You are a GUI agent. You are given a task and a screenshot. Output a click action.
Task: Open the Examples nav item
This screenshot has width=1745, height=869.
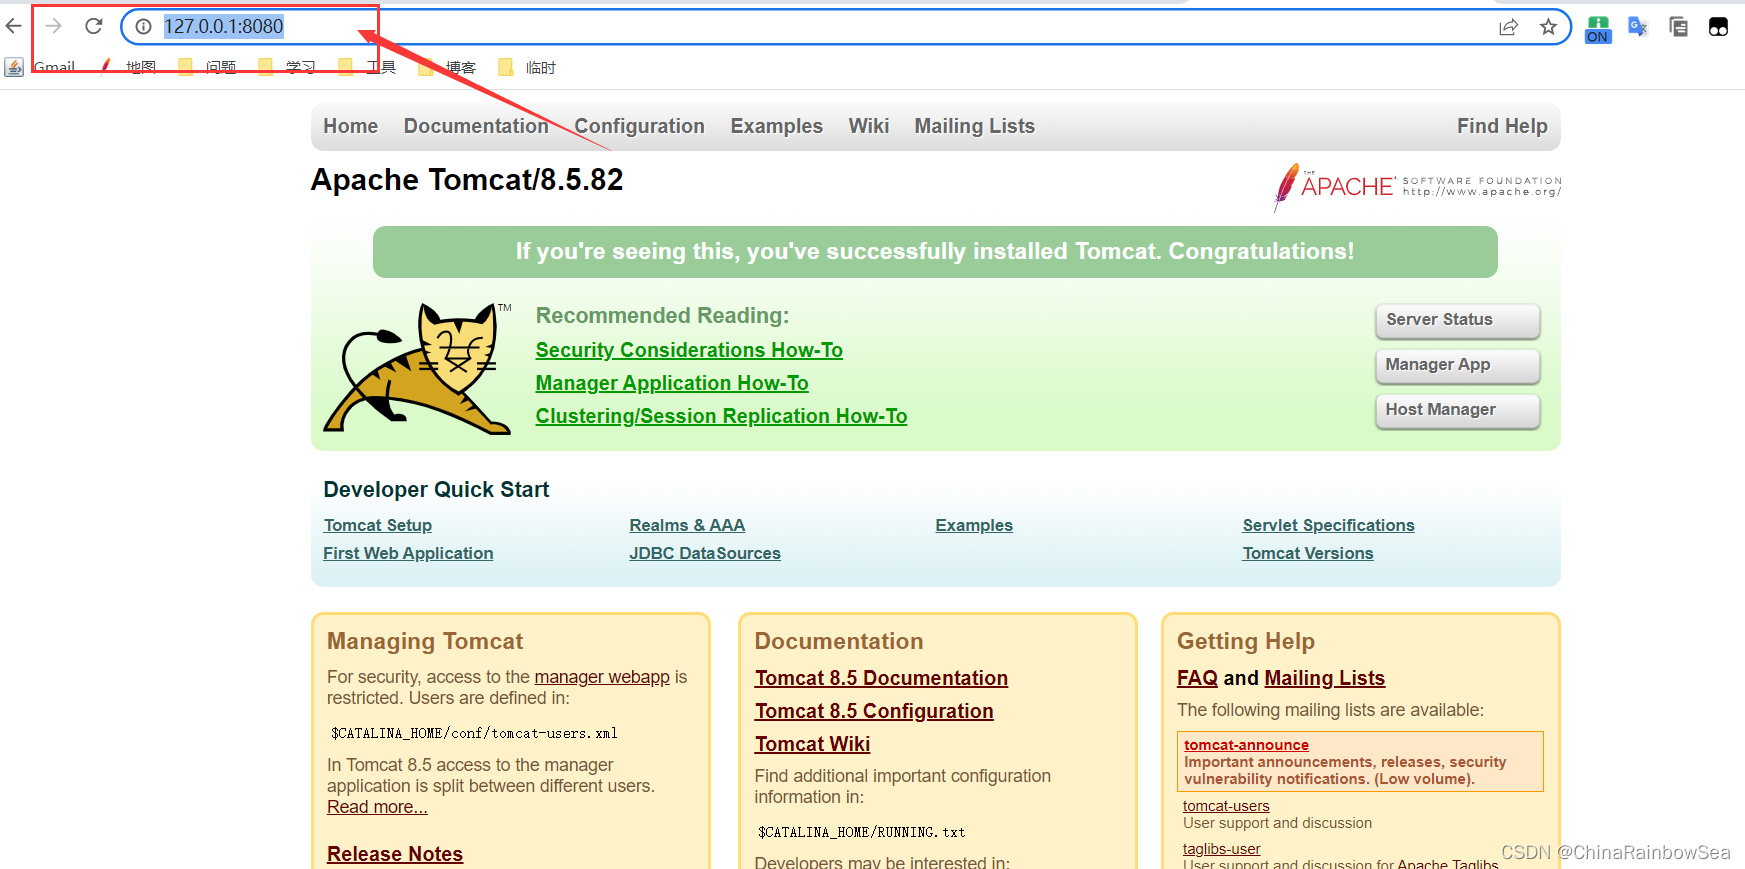point(776,126)
